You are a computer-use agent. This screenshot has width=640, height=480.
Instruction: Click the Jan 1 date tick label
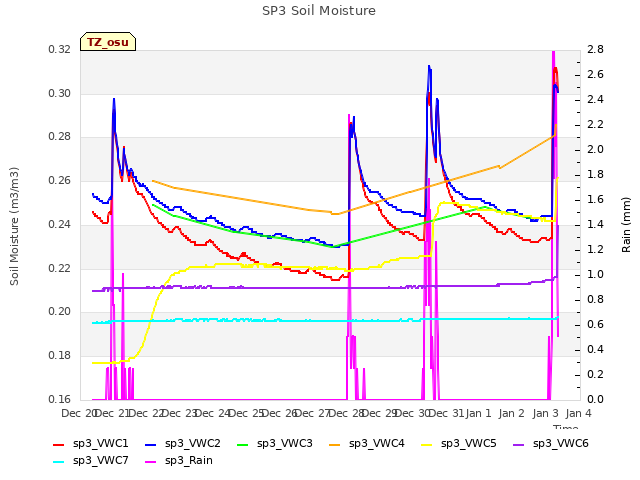(478, 414)
